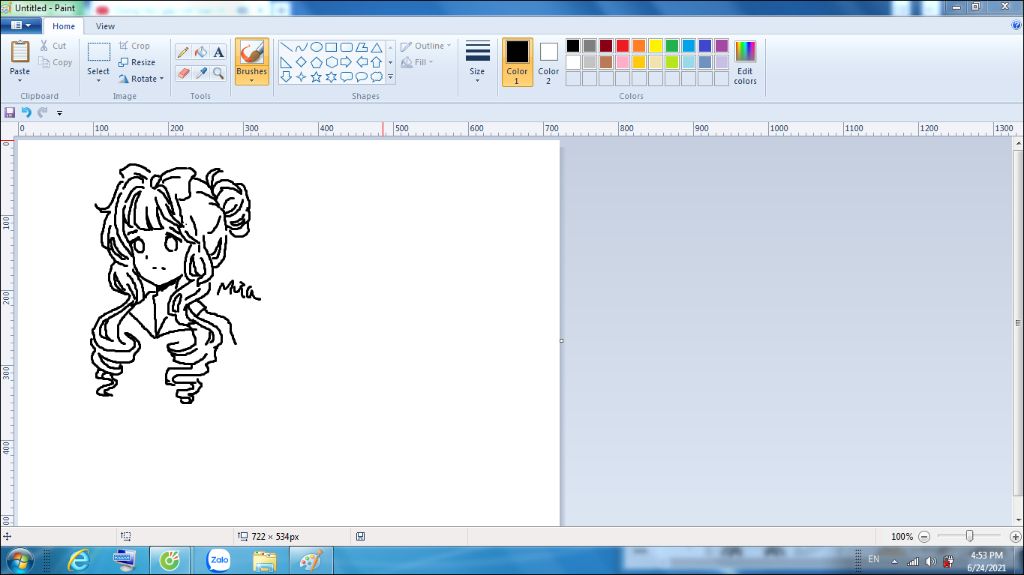Image resolution: width=1024 pixels, height=575 pixels.
Task: Click the zoom slider handle
Action: click(969, 536)
